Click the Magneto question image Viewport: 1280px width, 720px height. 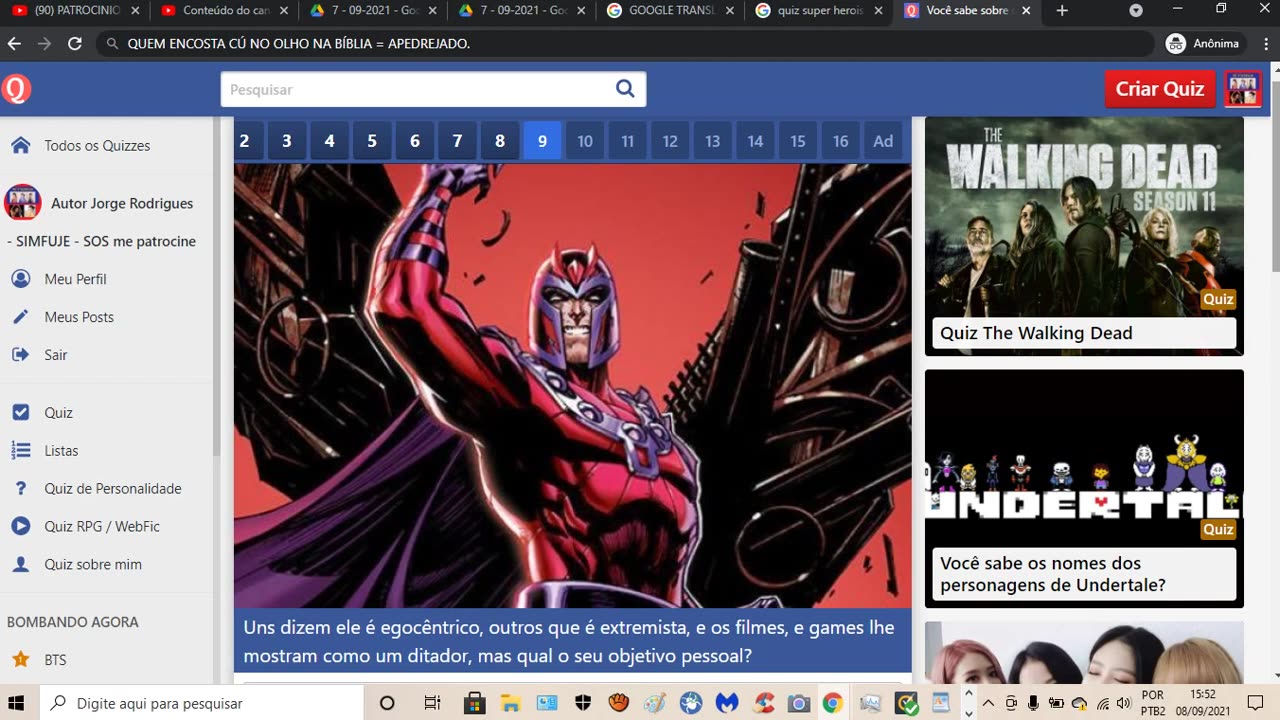click(x=573, y=386)
